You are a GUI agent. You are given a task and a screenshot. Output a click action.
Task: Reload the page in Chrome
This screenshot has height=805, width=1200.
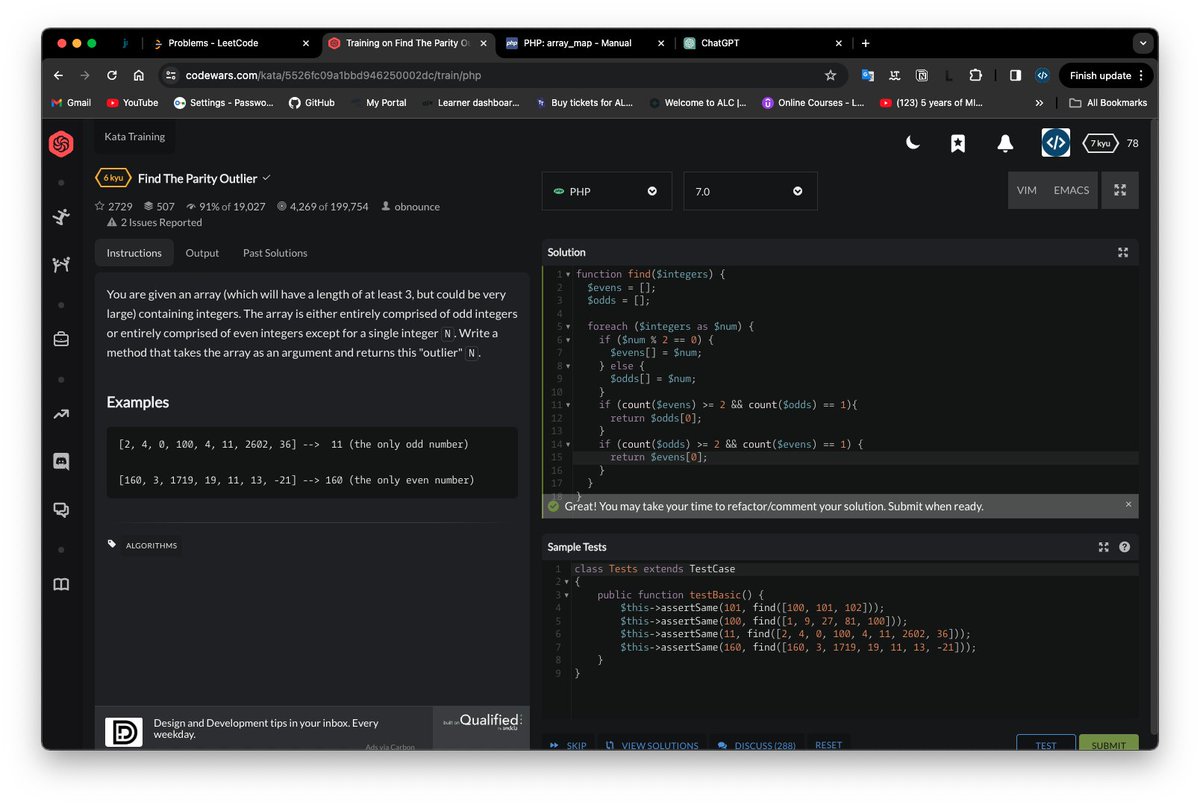click(112, 75)
